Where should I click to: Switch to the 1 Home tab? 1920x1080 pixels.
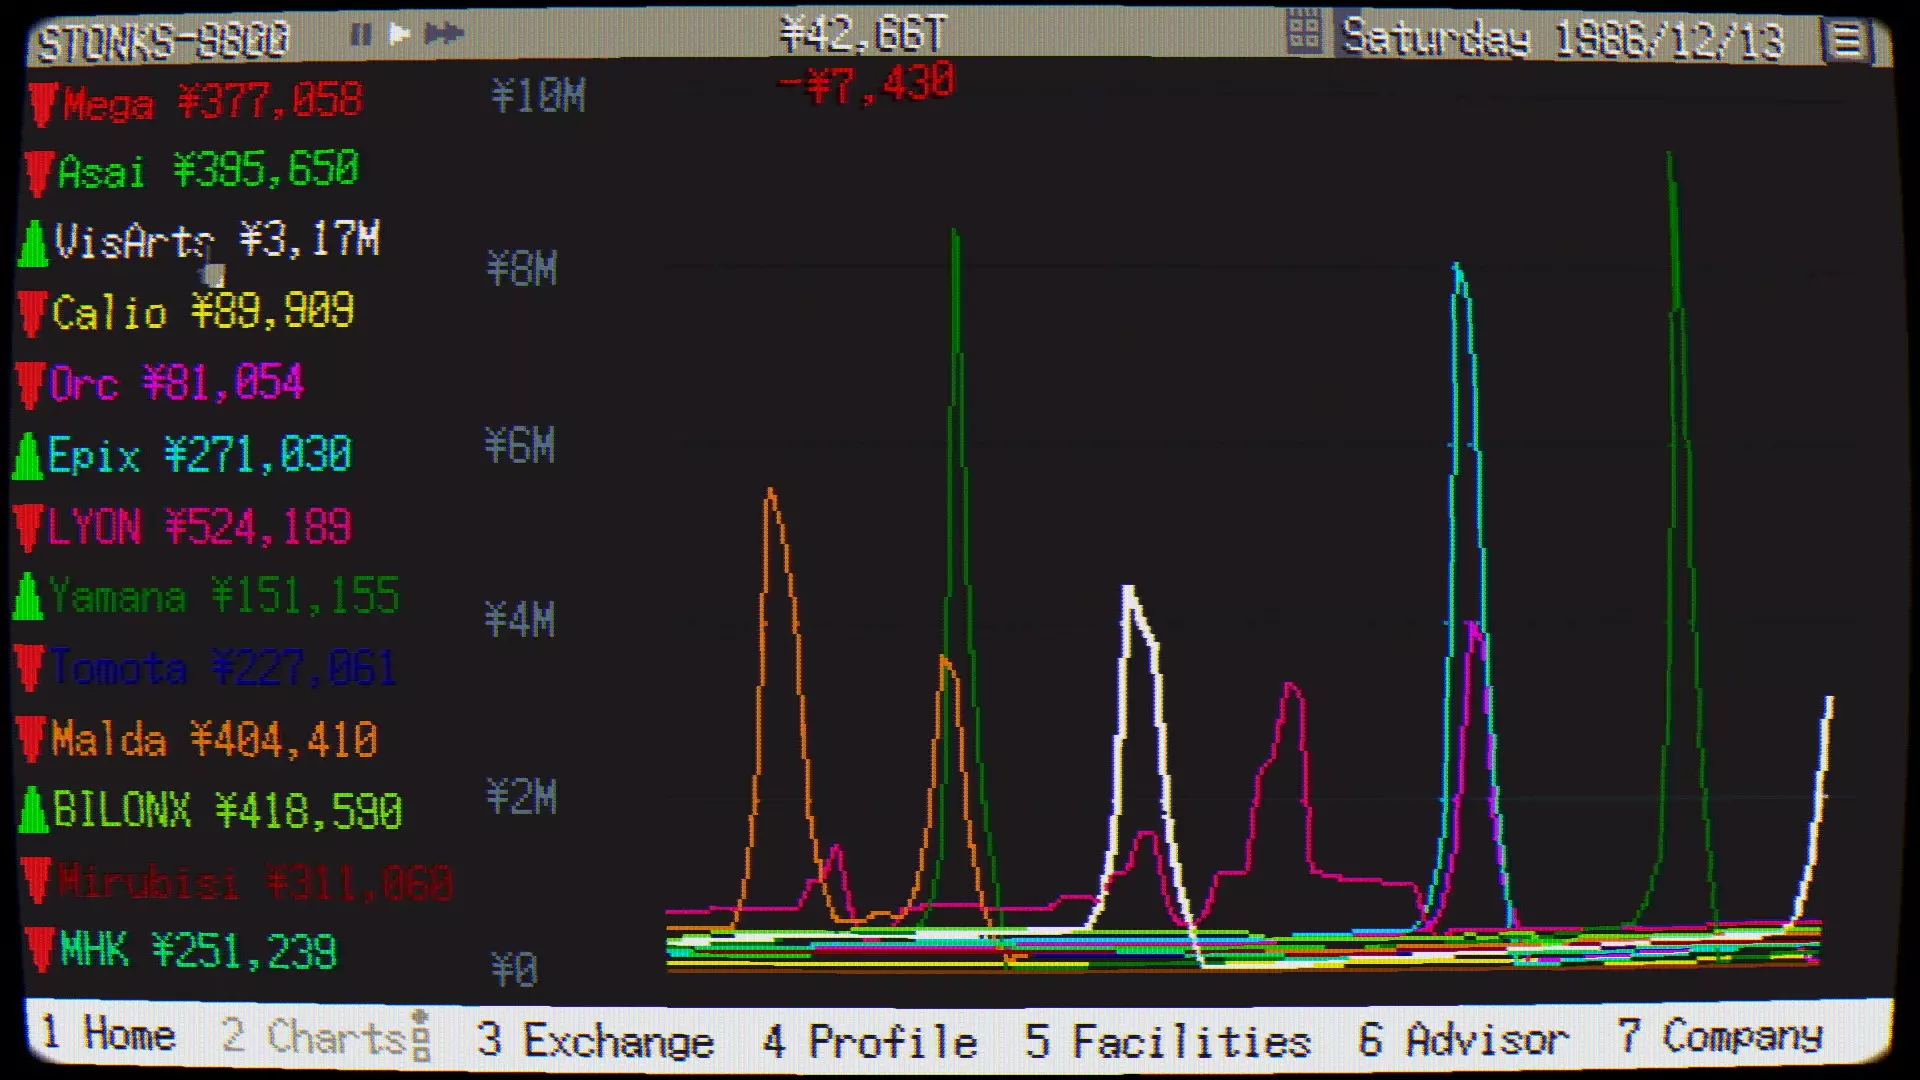pos(109,1035)
